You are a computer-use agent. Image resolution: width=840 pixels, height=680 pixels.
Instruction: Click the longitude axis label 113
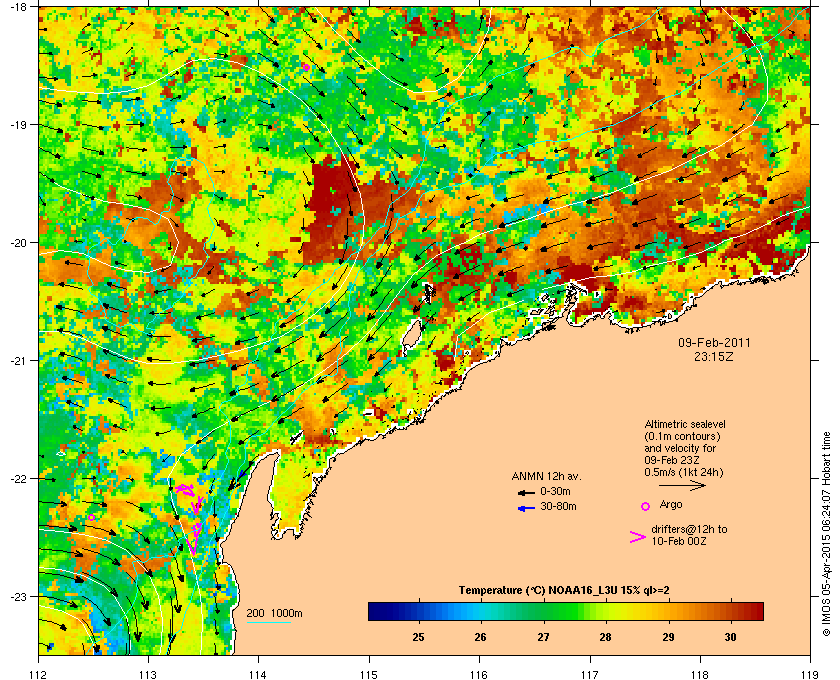pos(148,674)
